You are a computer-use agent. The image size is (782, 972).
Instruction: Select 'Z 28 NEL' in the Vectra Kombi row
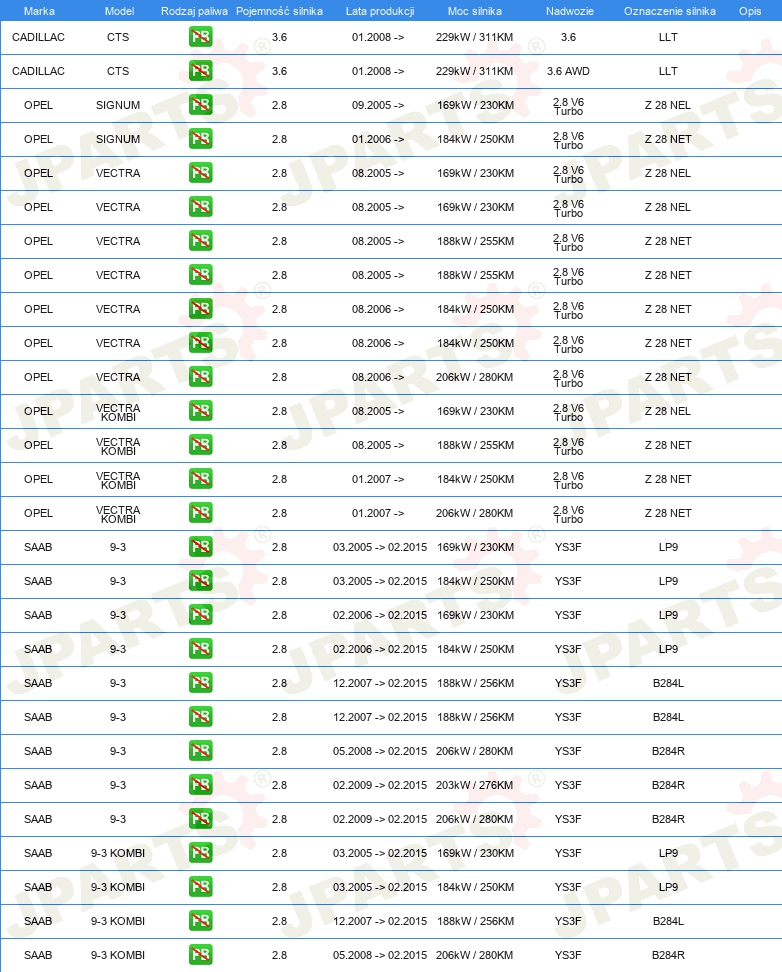(668, 411)
